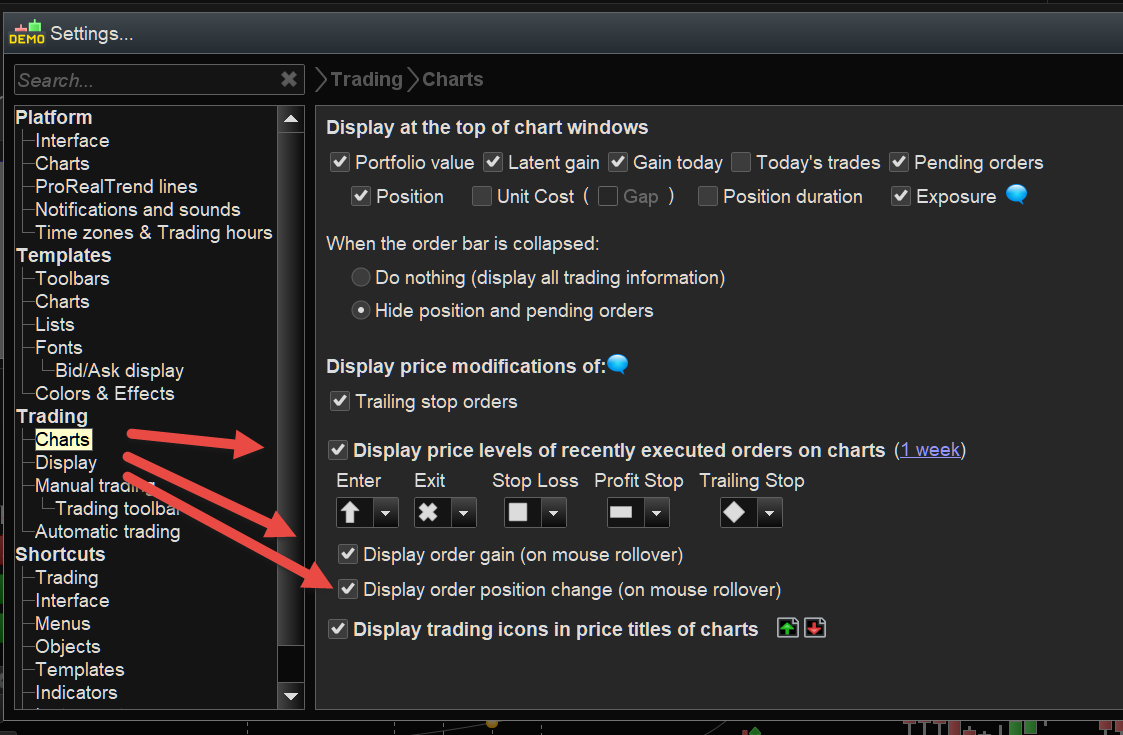This screenshot has width=1123, height=735.
Task: Click the Exit cross marker icon
Action: (428, 512)
